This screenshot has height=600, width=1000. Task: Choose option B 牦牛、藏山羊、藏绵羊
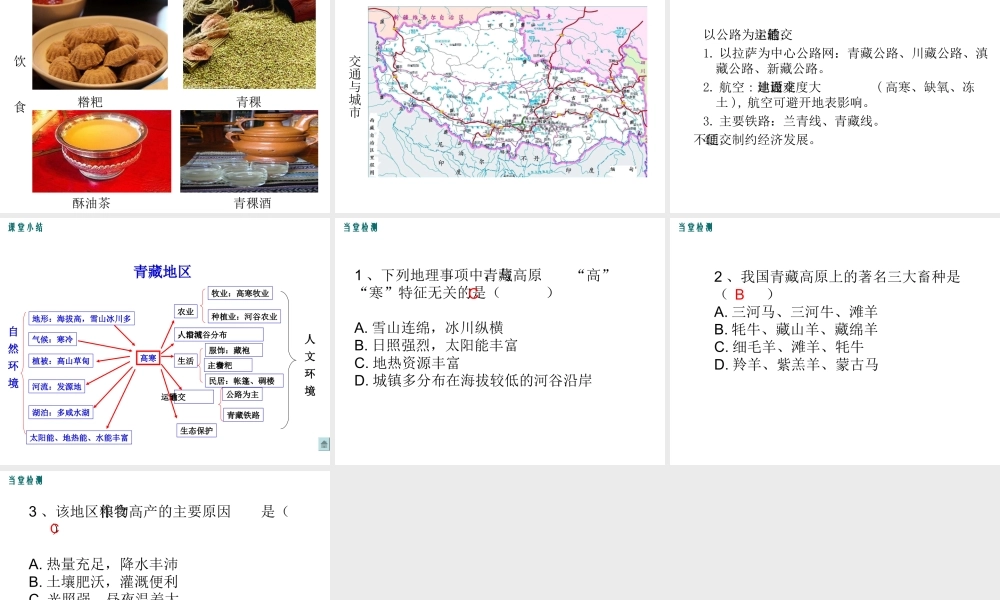click(796, 330)
